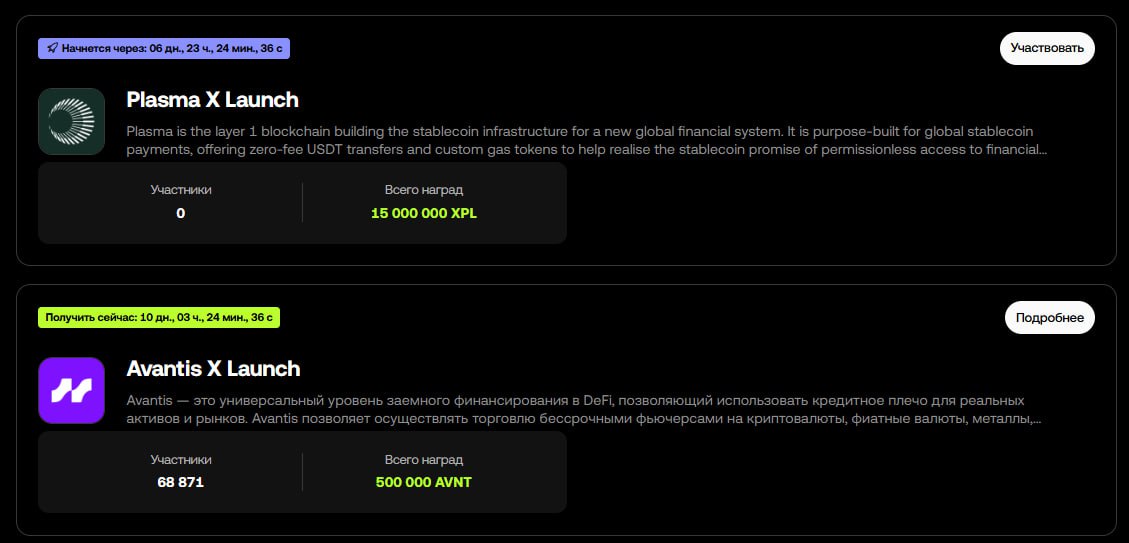Screen dimensions: 1129x543
Task: Click the purple Avantis logo icon
Action: pos(71,390)
